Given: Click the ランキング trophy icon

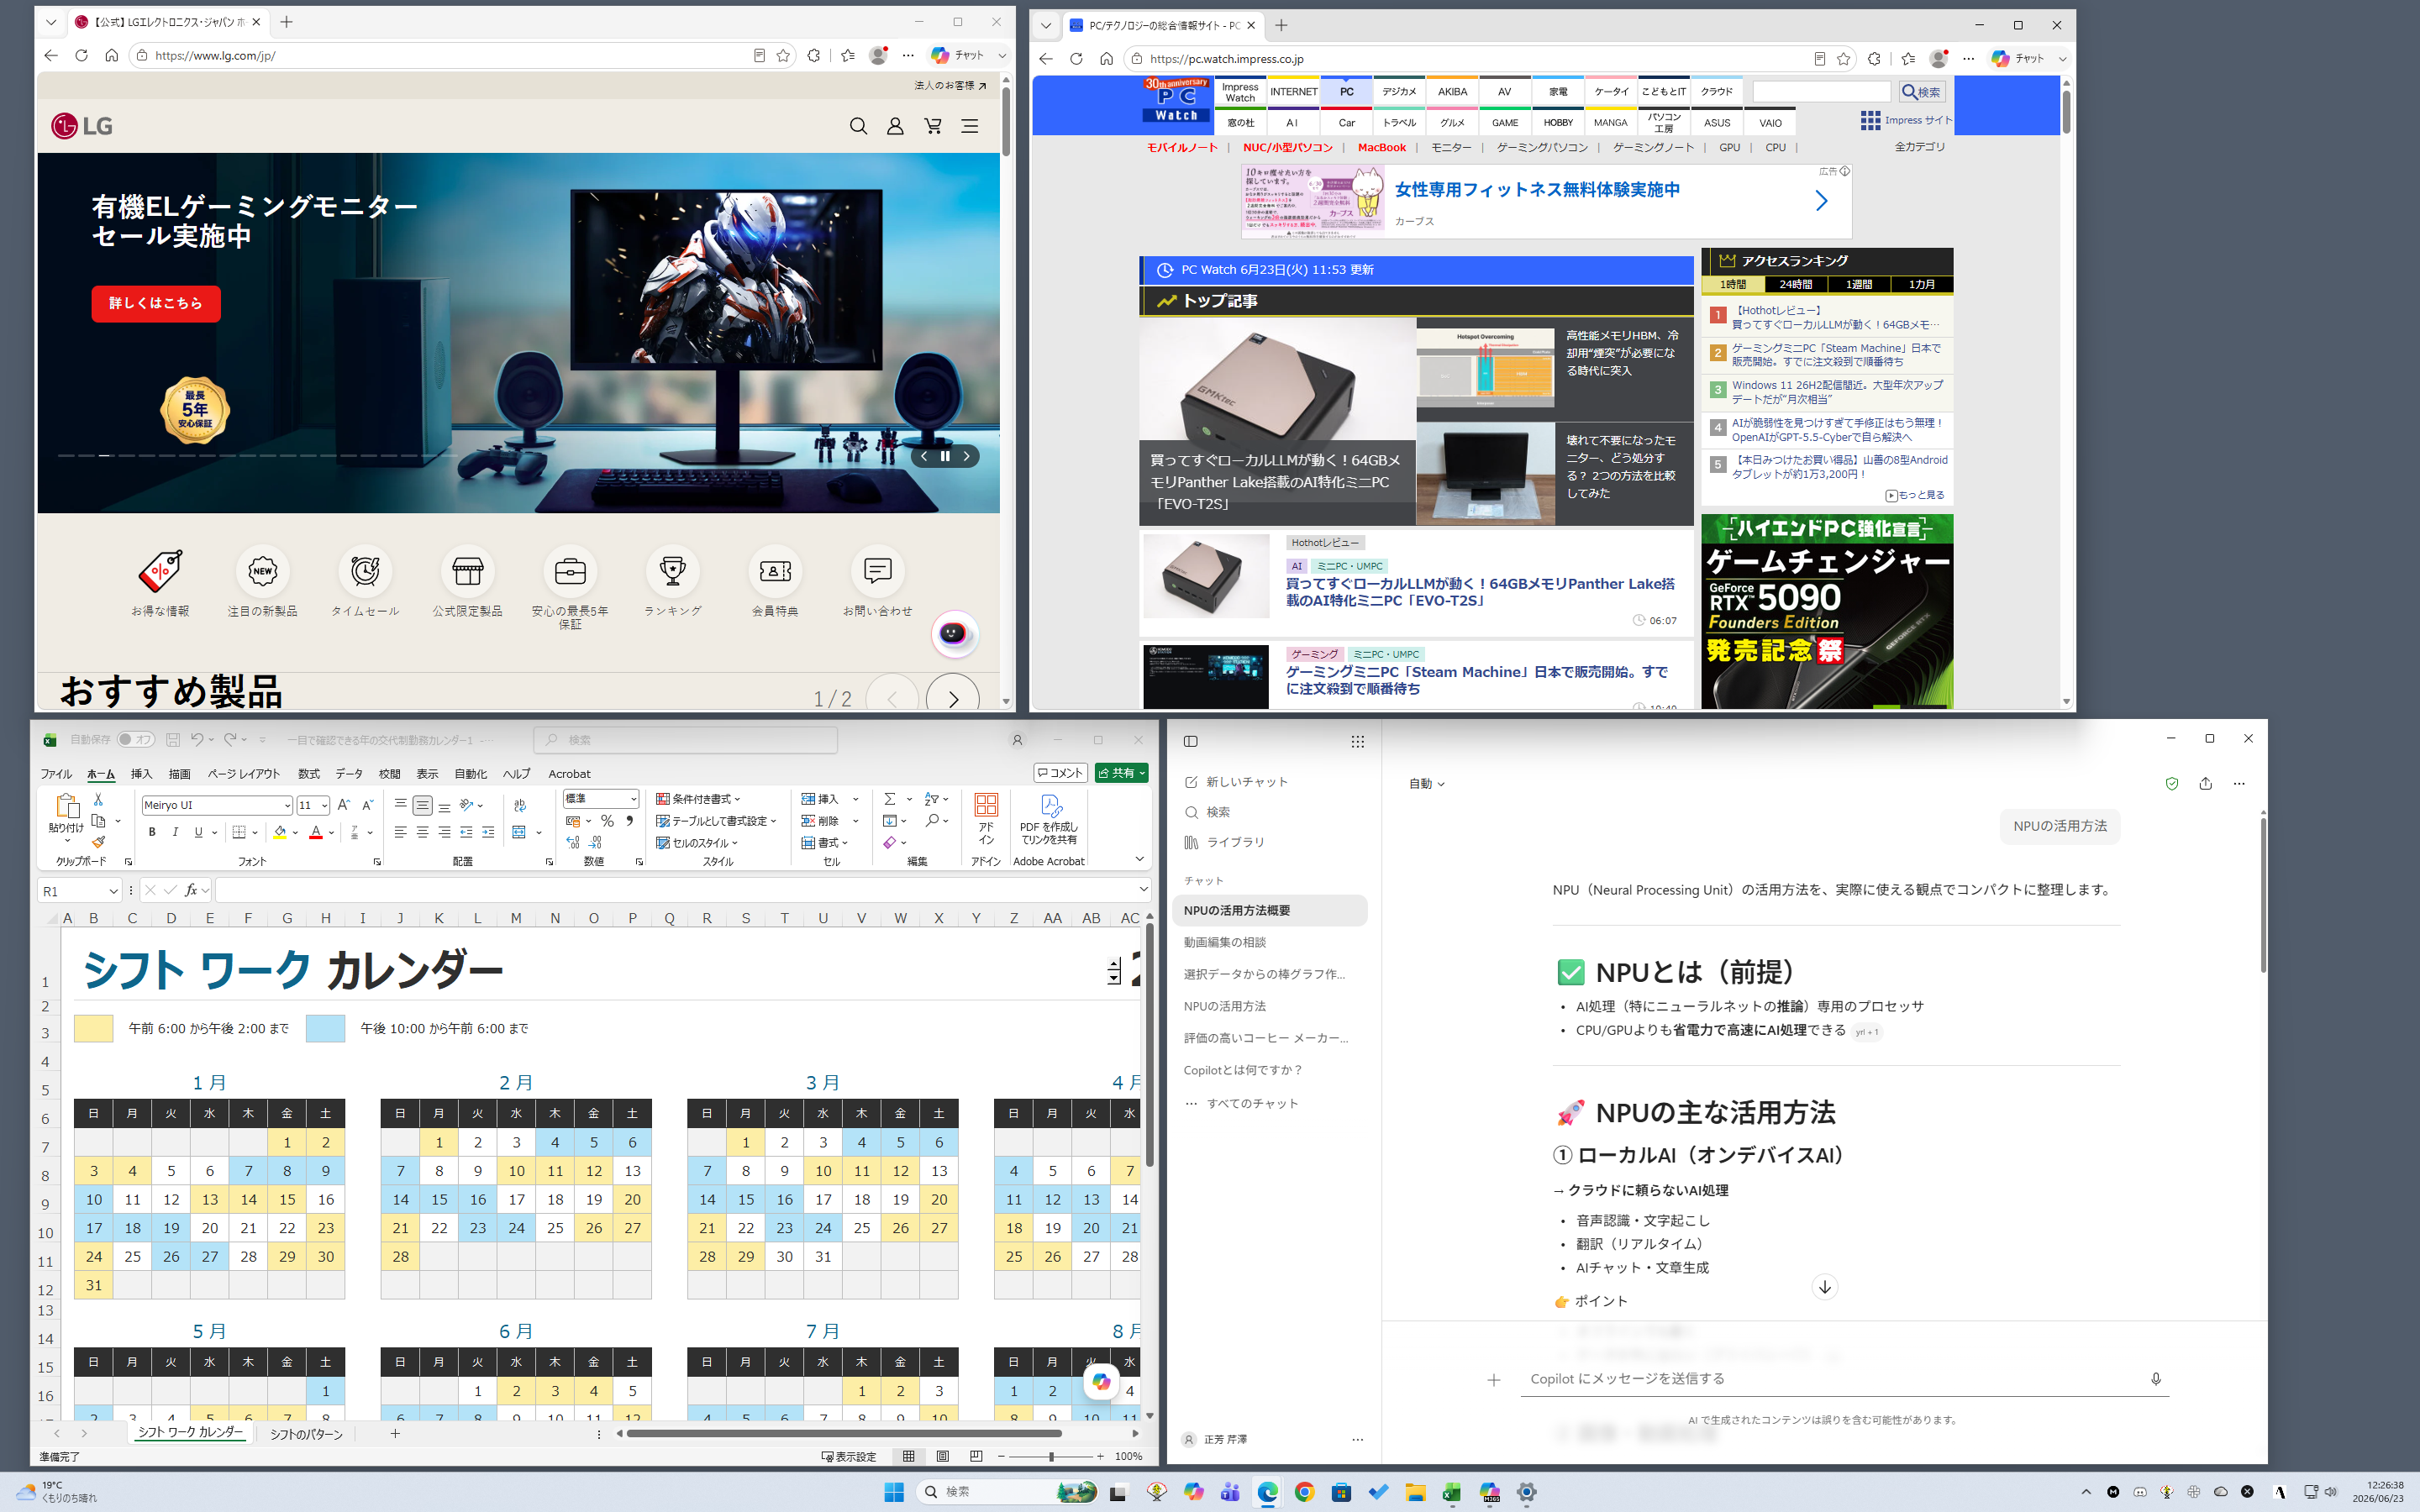Looking at the screenshot, I should coord(673,571).
